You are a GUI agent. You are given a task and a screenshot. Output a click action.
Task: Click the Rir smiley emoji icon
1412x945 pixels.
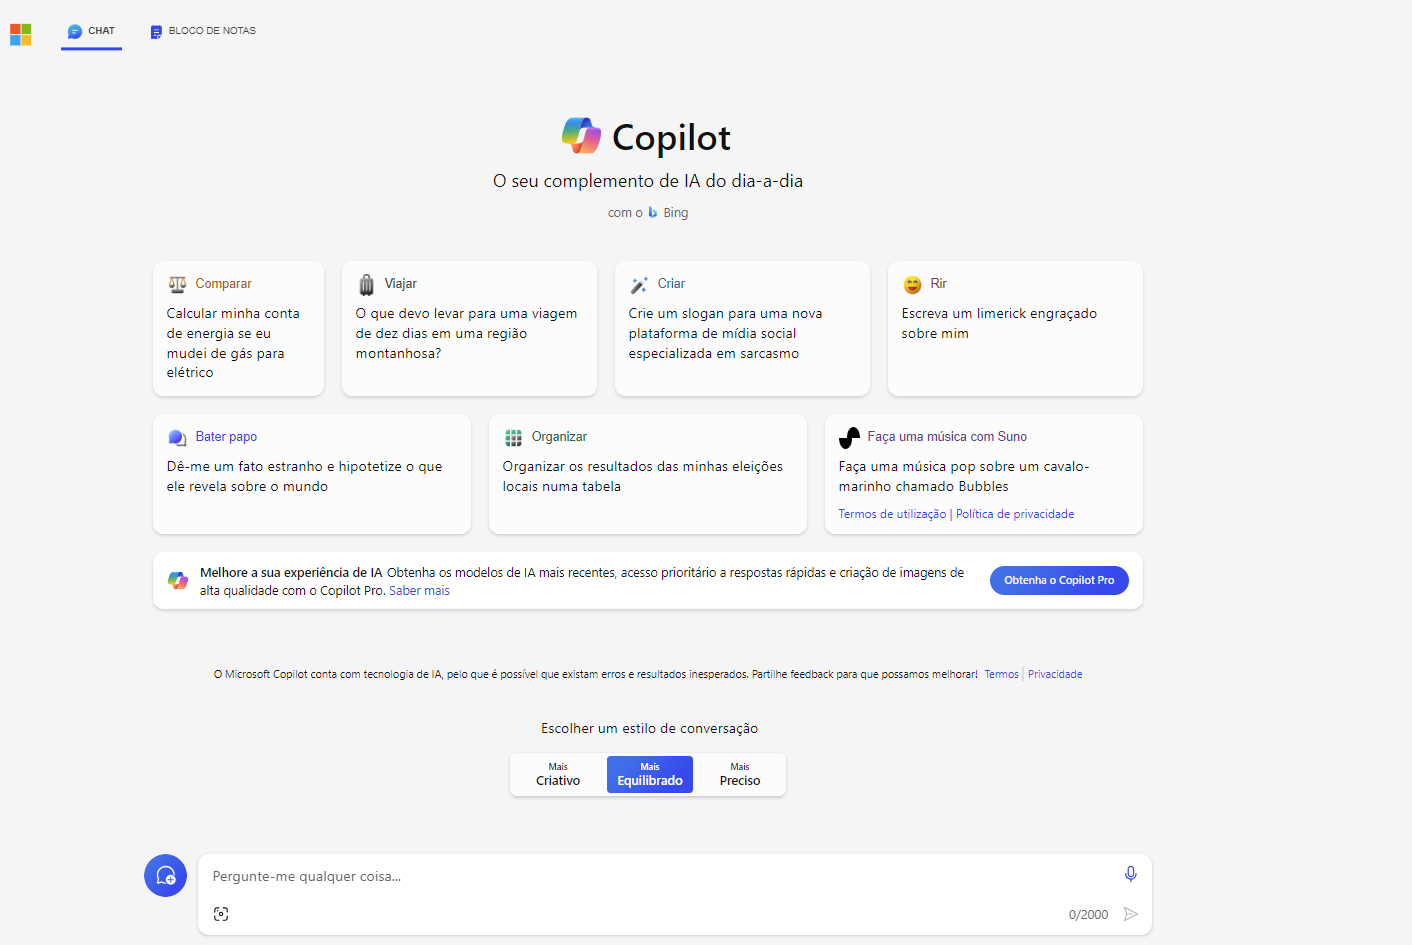point(912,284)
